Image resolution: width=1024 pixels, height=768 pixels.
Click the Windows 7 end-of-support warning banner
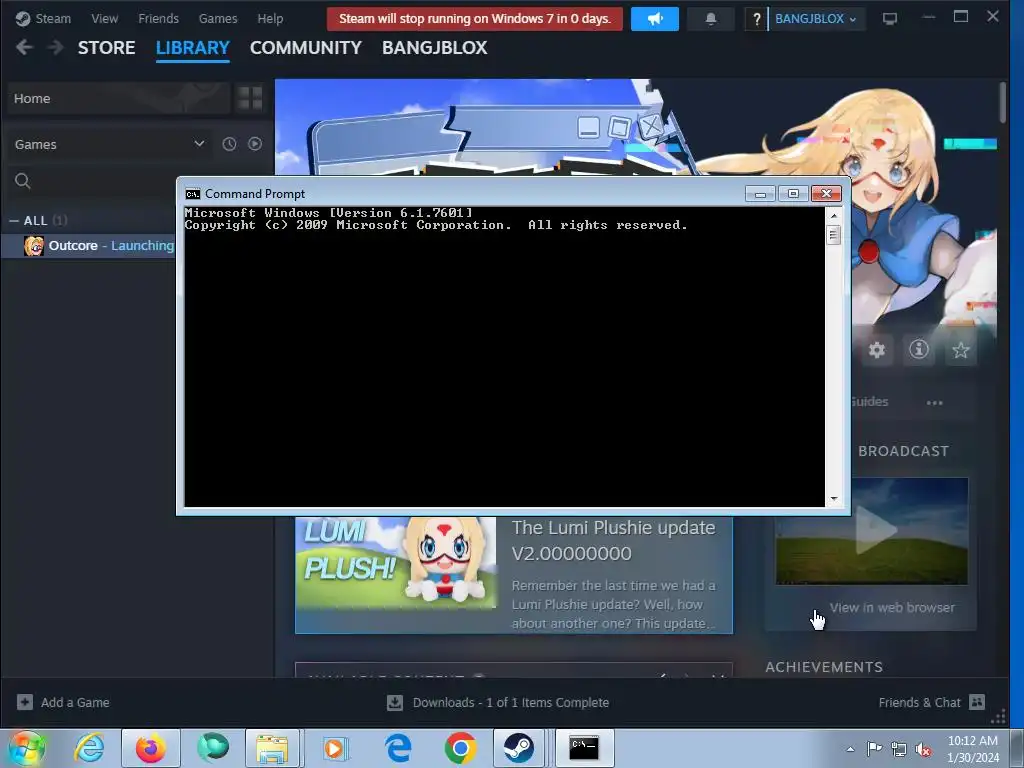475,19
